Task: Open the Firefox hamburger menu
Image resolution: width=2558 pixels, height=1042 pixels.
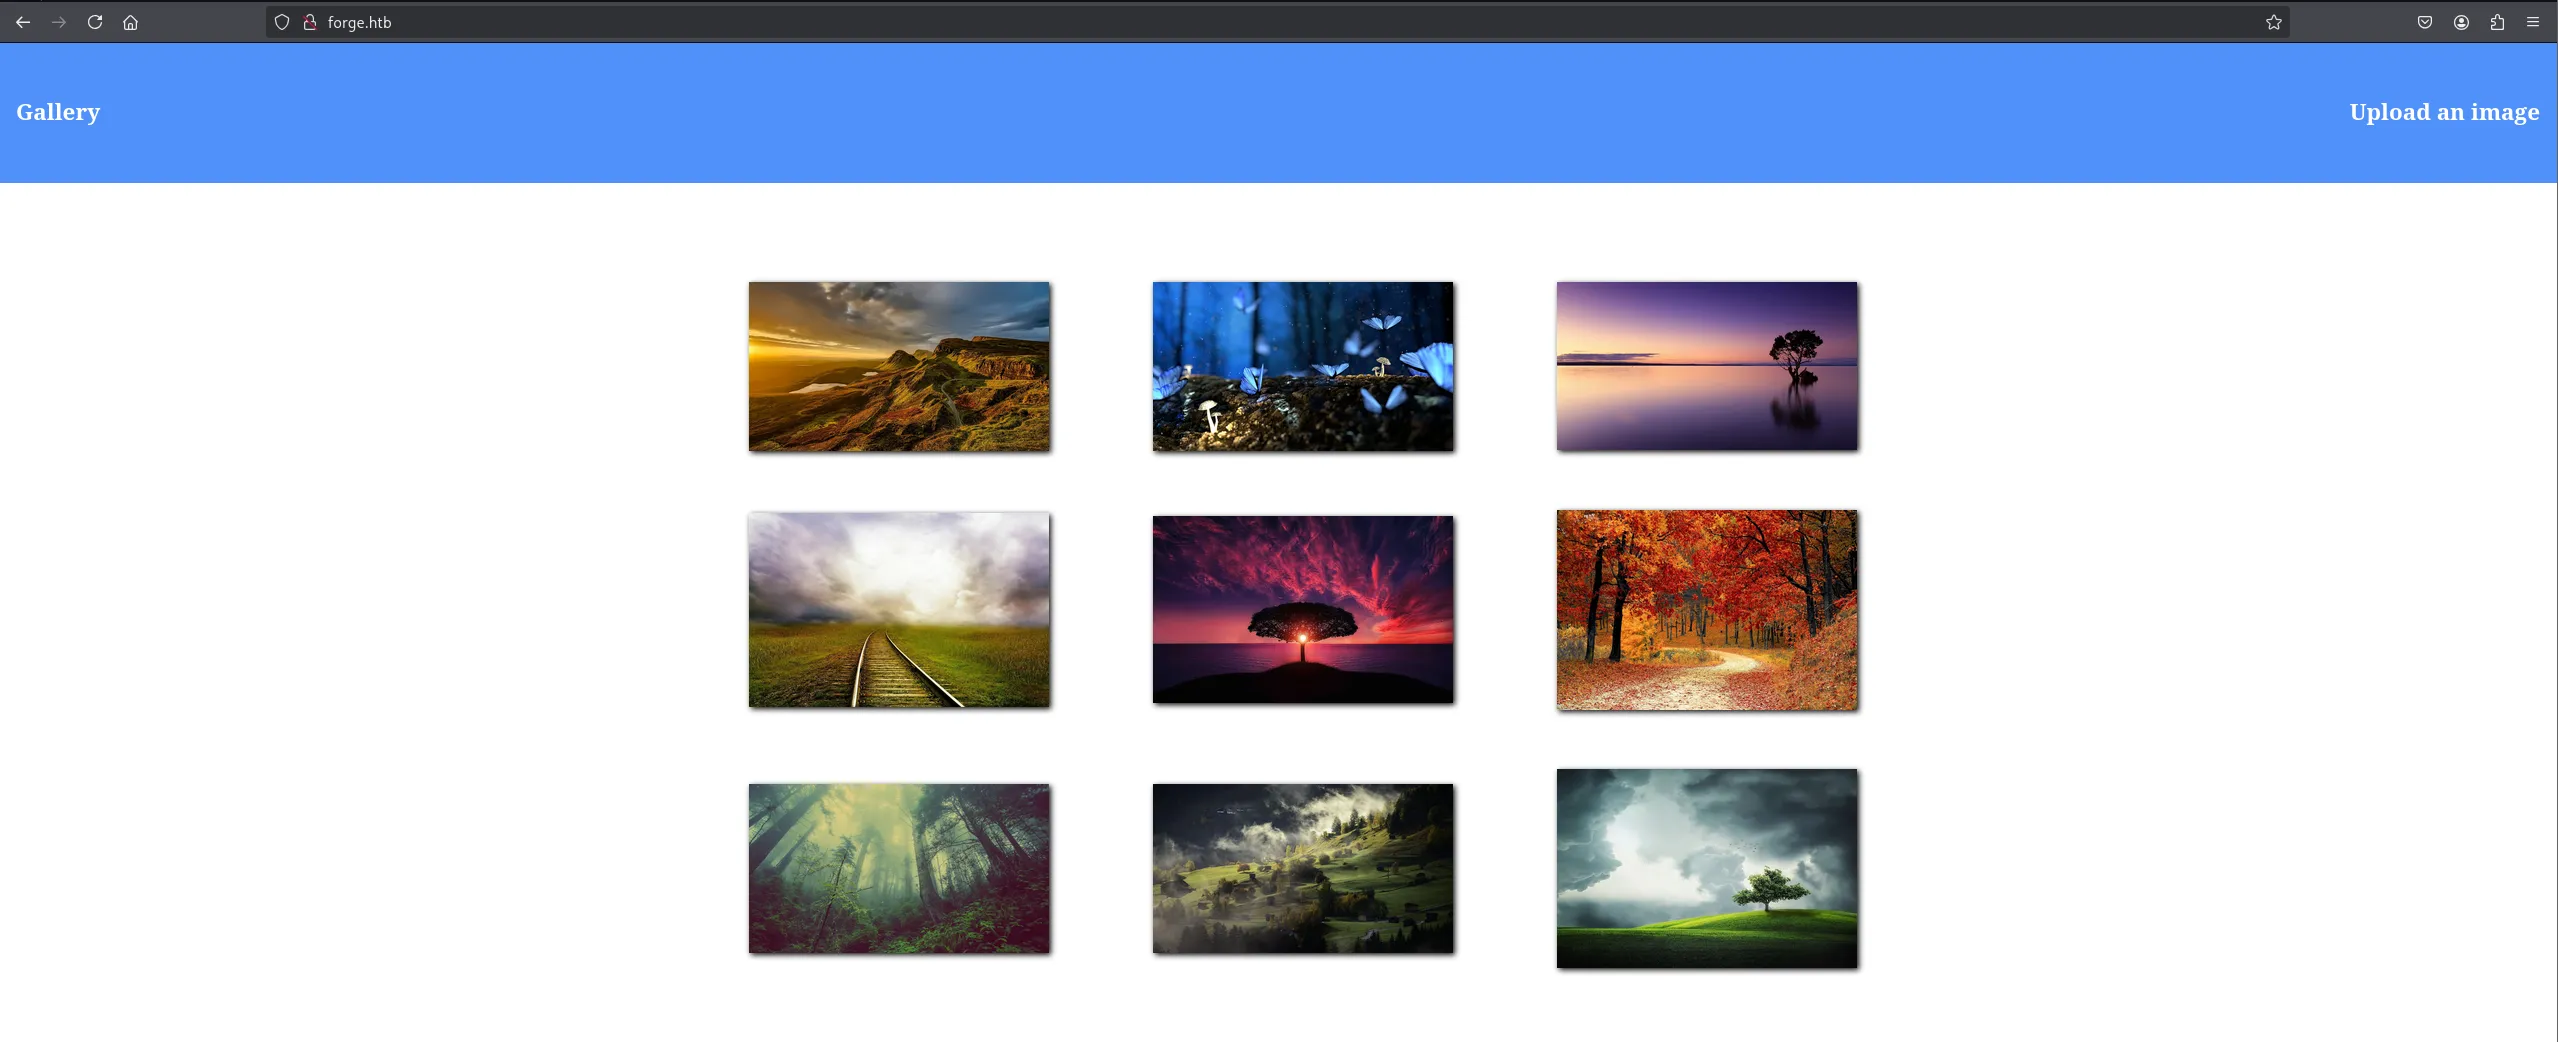Action: point(2533,22)
